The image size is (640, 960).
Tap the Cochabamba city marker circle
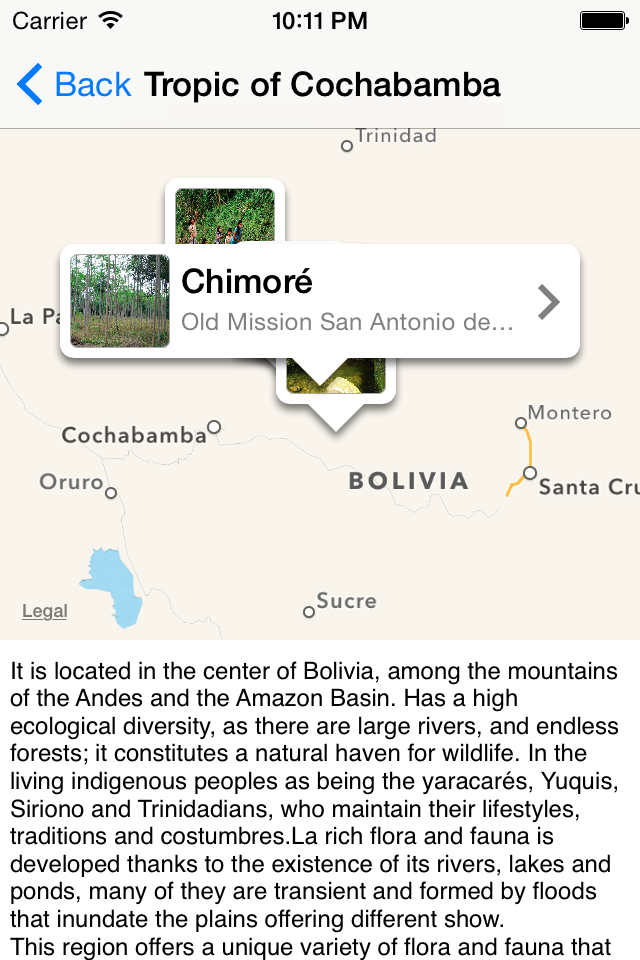(214, 426)
